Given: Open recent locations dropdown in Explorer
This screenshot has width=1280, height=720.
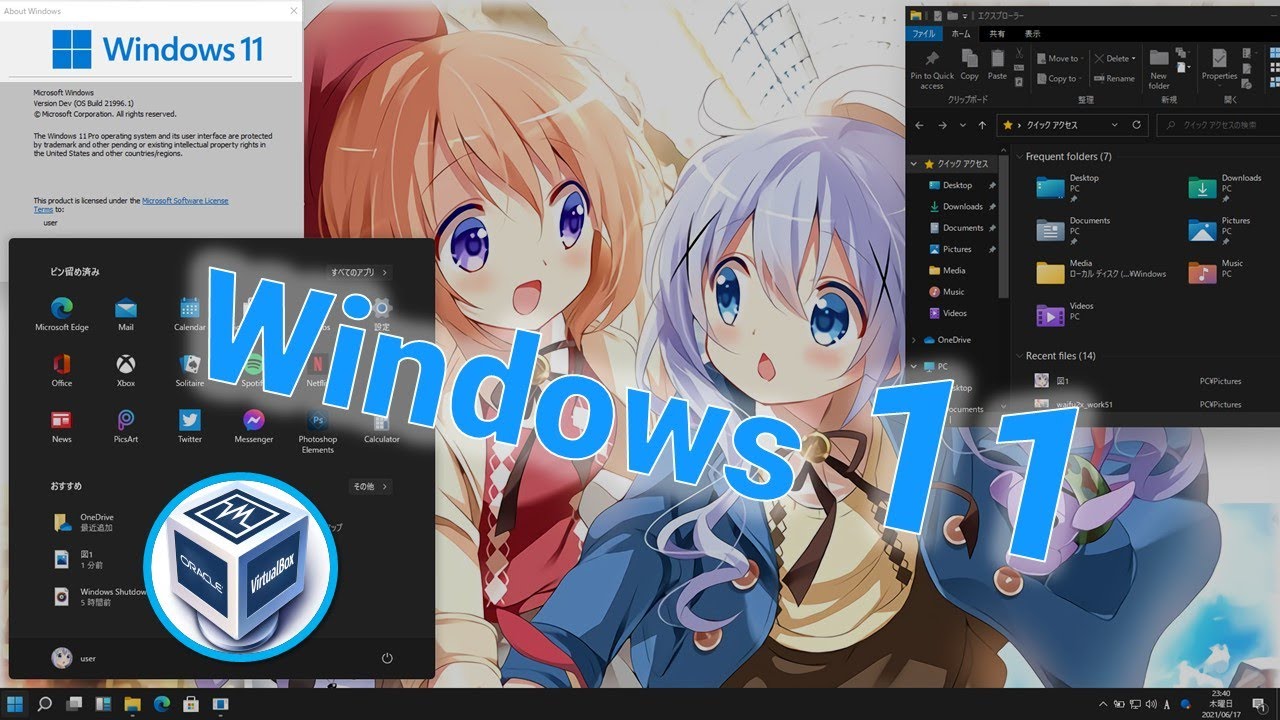Looking at the screenshot, I should (963, 125).
